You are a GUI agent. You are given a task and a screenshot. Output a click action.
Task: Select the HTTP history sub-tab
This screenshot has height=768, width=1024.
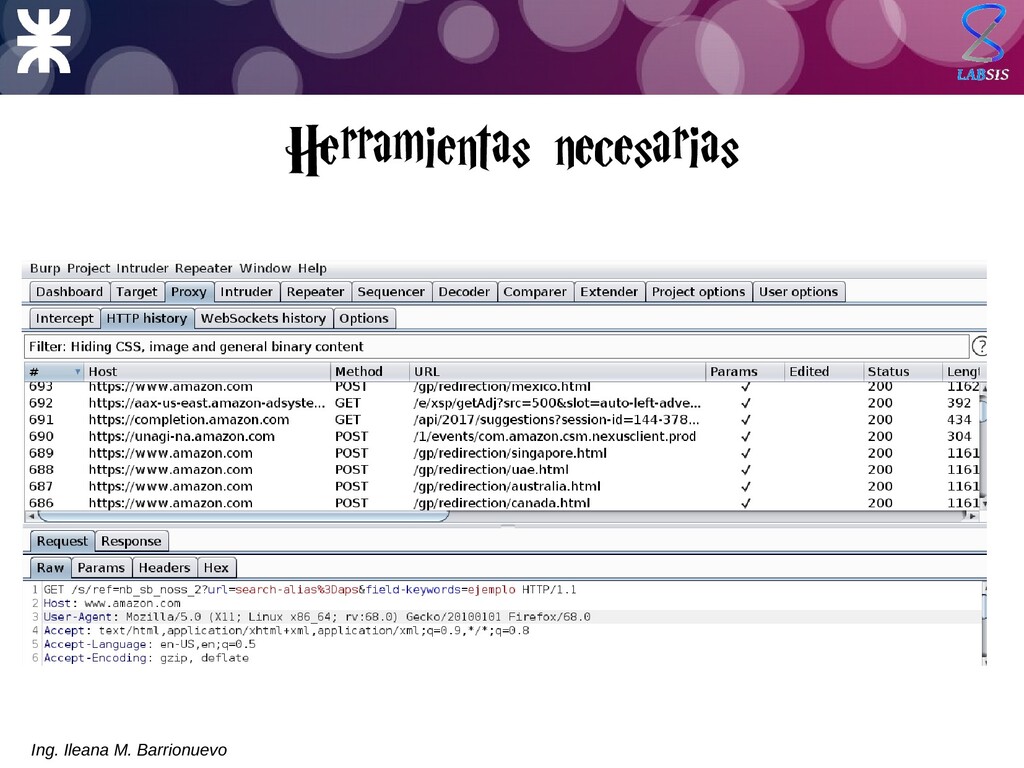pyautogui.click(x=147, y=319)
